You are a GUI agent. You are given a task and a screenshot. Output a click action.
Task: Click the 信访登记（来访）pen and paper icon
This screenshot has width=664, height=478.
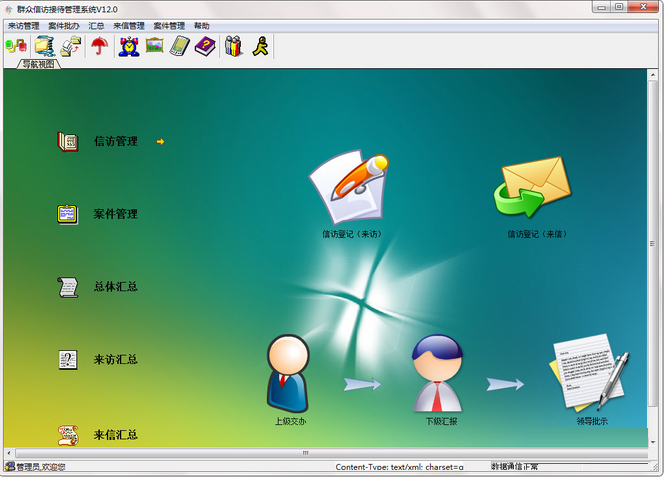tap(349, 187)
